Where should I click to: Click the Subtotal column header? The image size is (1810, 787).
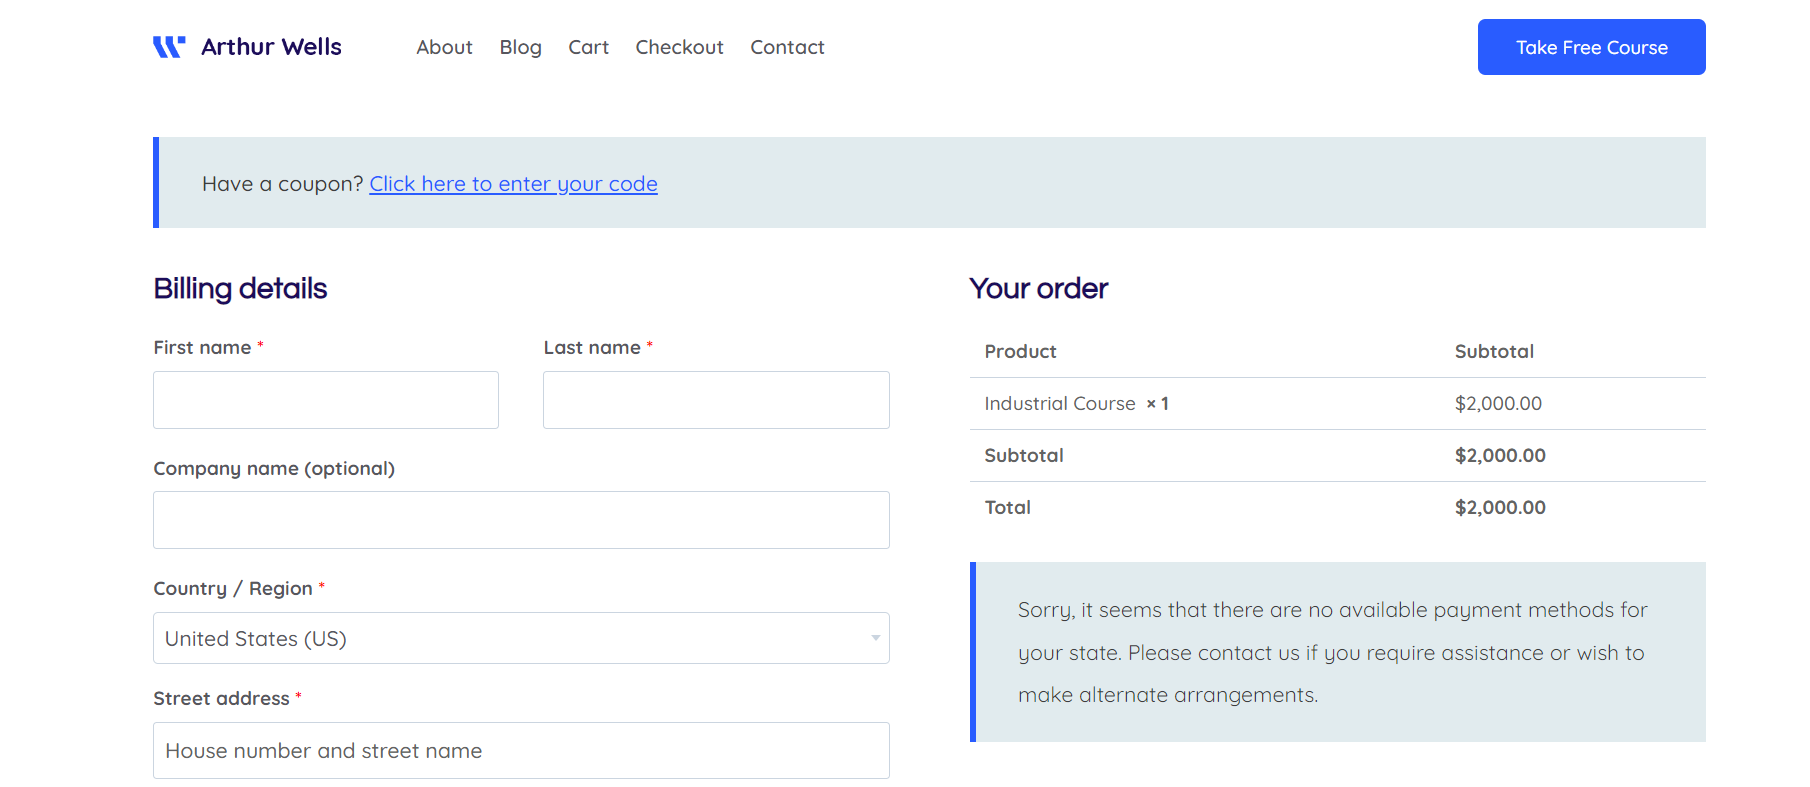1494,352
